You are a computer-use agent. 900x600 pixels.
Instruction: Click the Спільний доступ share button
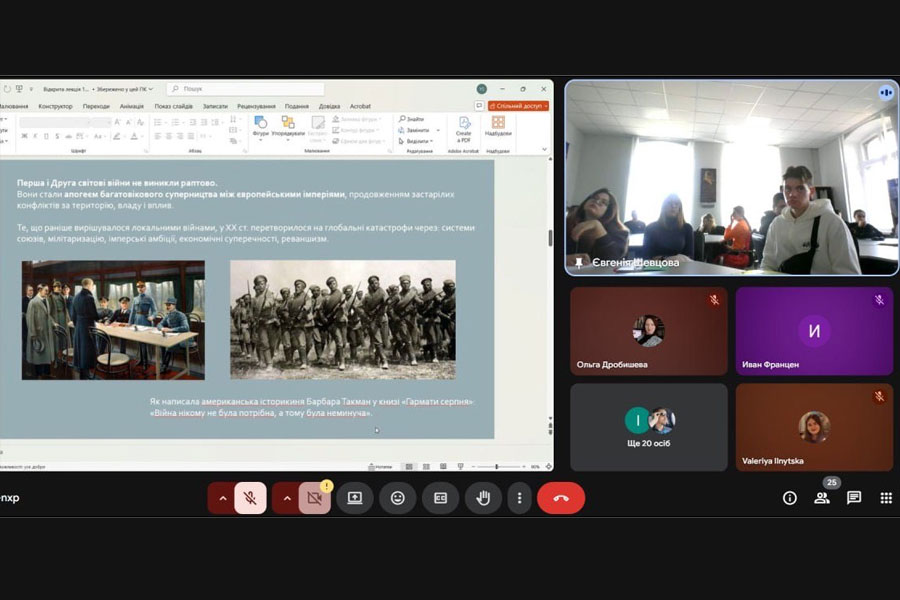coord(518,105)
